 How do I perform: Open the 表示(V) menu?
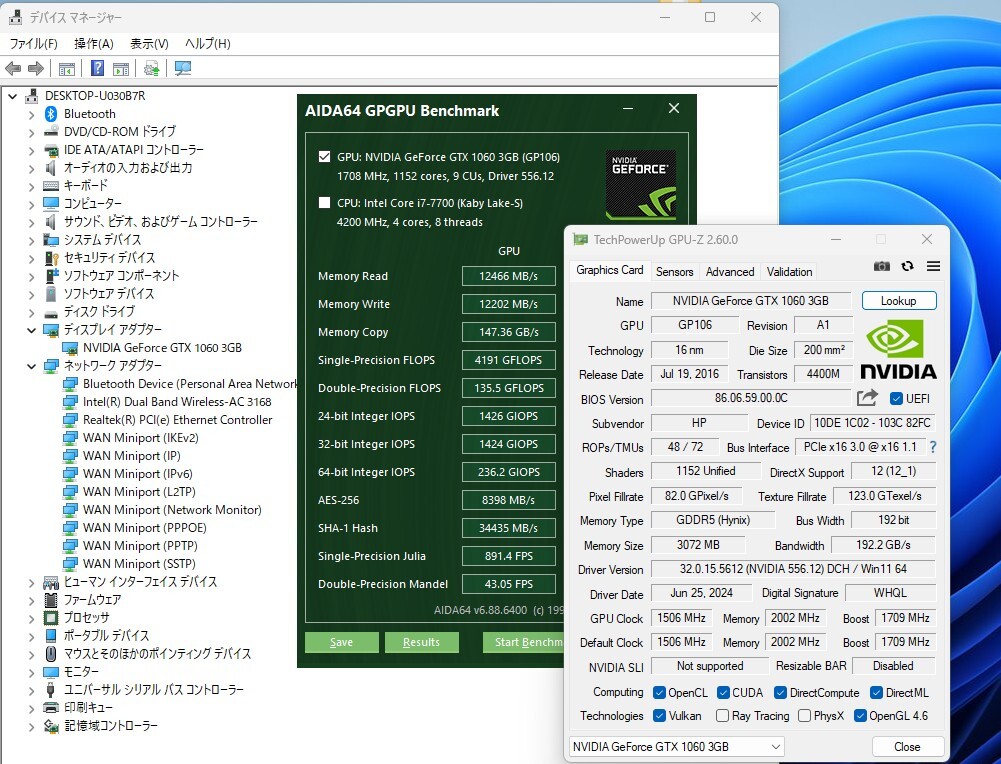click(149, 43)
